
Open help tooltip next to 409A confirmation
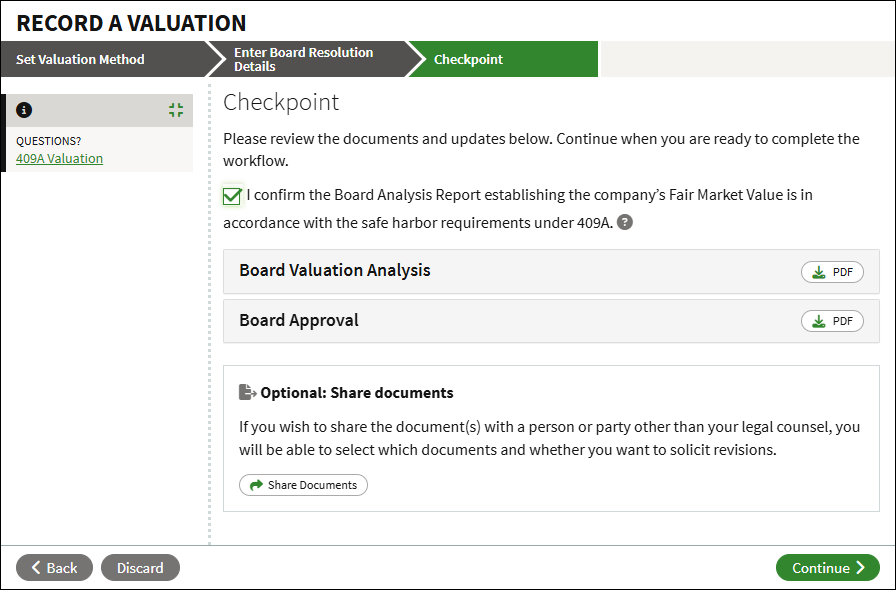tap(625, 222)
